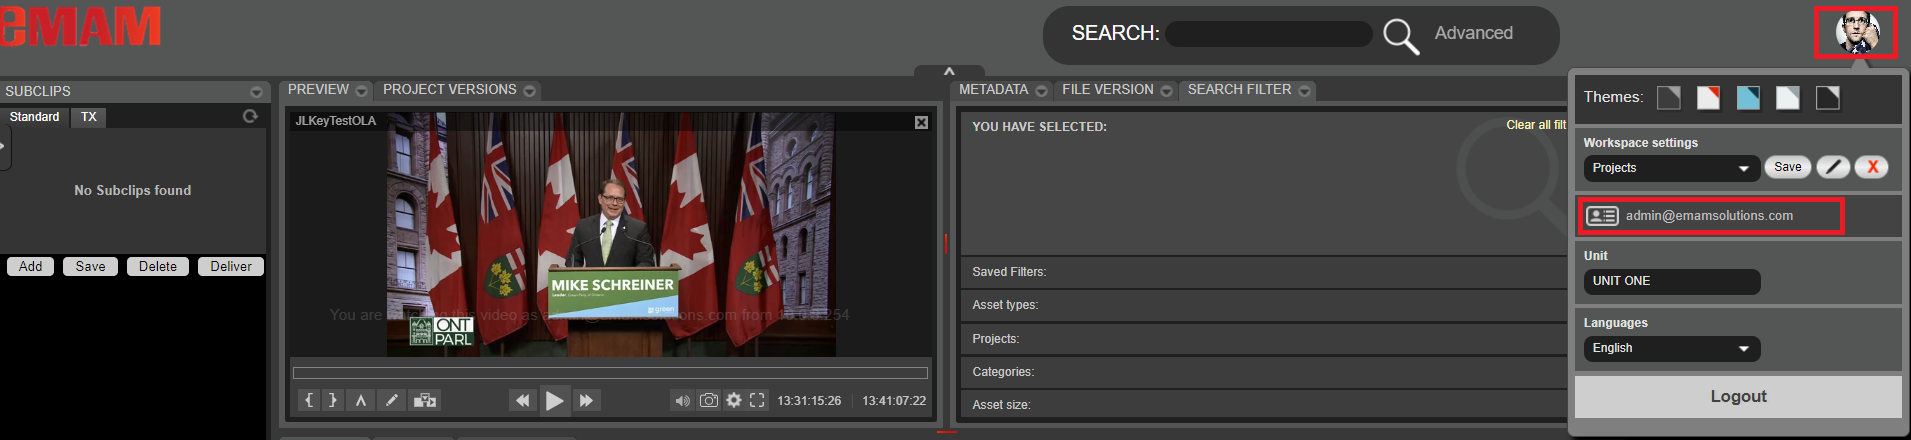1911x440 pixels.
Task: Expand the Saved Filters row
Action: point(1264,272)
